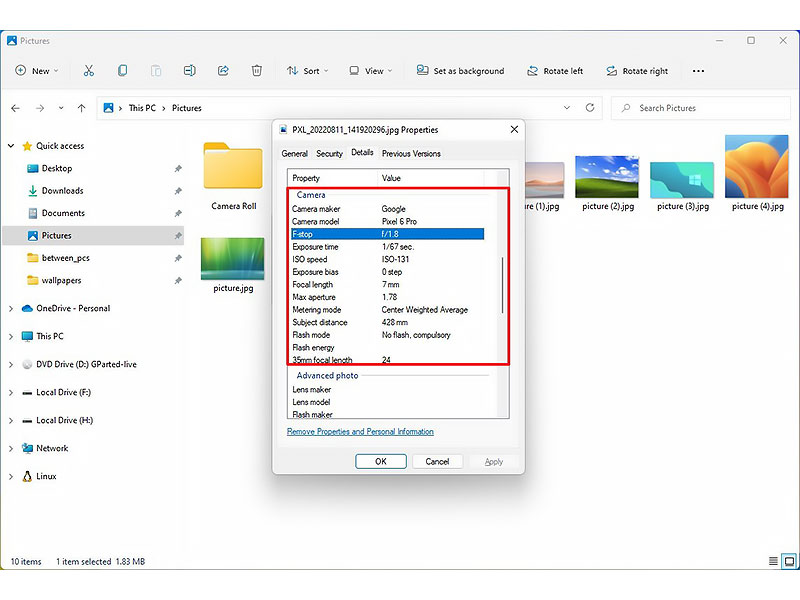800x600 pixels.
Task: Click the Value column header
Action: [431, 178]
